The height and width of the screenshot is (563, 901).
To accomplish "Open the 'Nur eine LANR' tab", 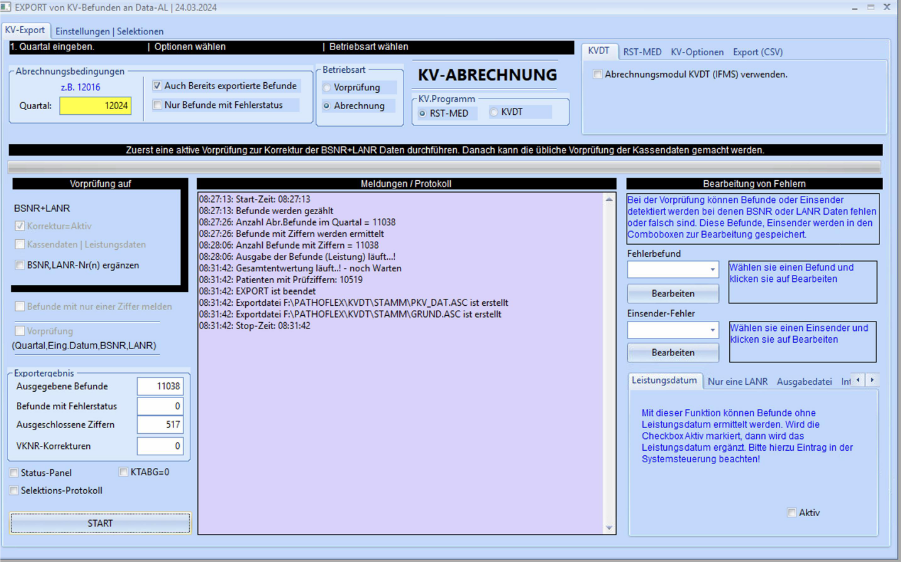I will 737,381.
